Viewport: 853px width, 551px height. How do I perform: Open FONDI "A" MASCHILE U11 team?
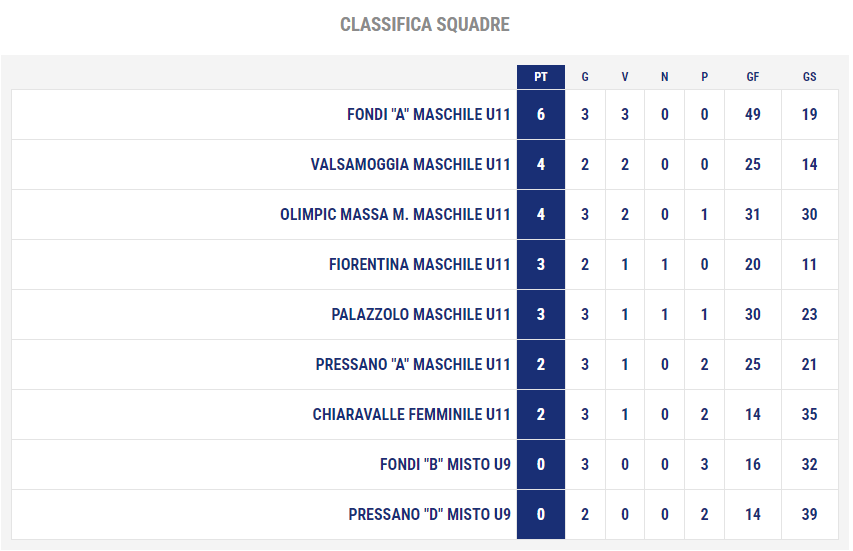429,114
